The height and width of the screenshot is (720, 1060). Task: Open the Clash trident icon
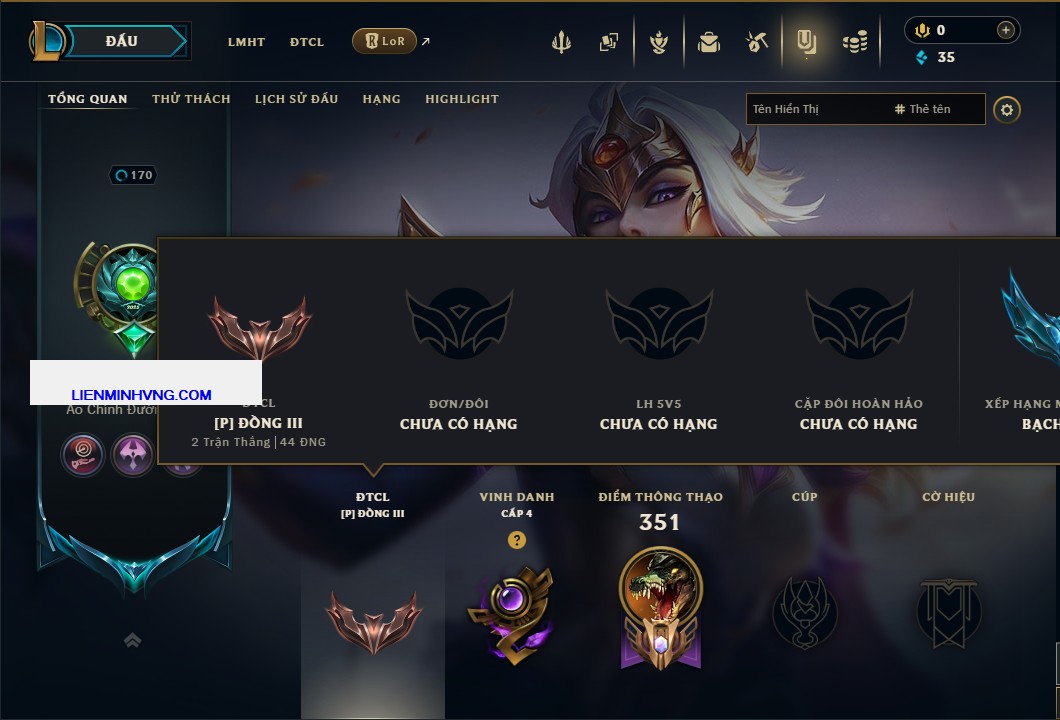click(561, 43)
